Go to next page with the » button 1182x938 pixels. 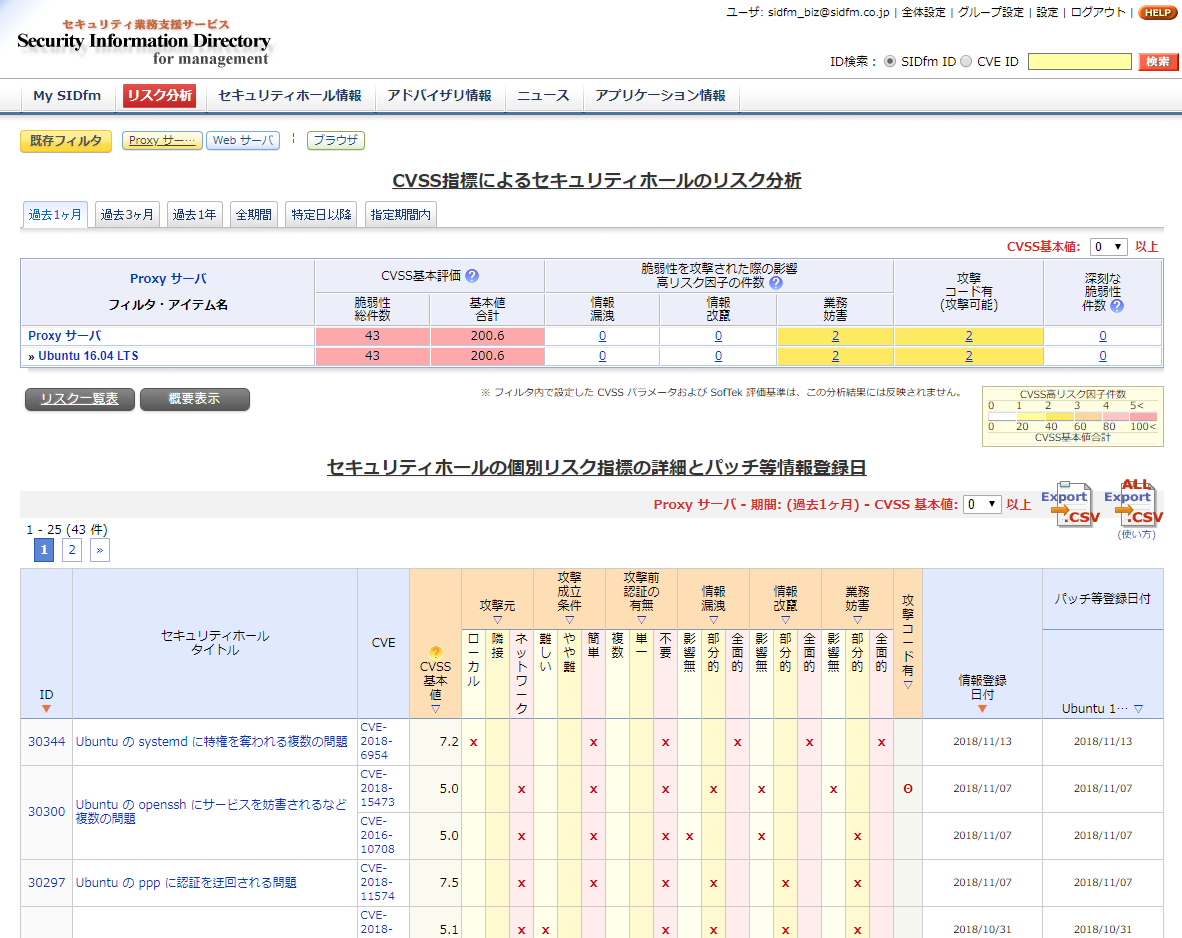(100, 550)
